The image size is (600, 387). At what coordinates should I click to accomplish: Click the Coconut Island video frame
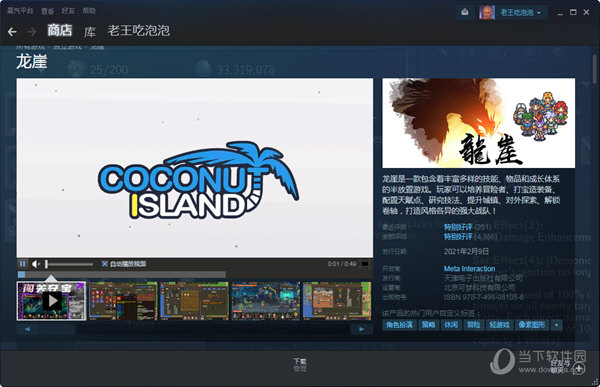[x=195, y=168]
